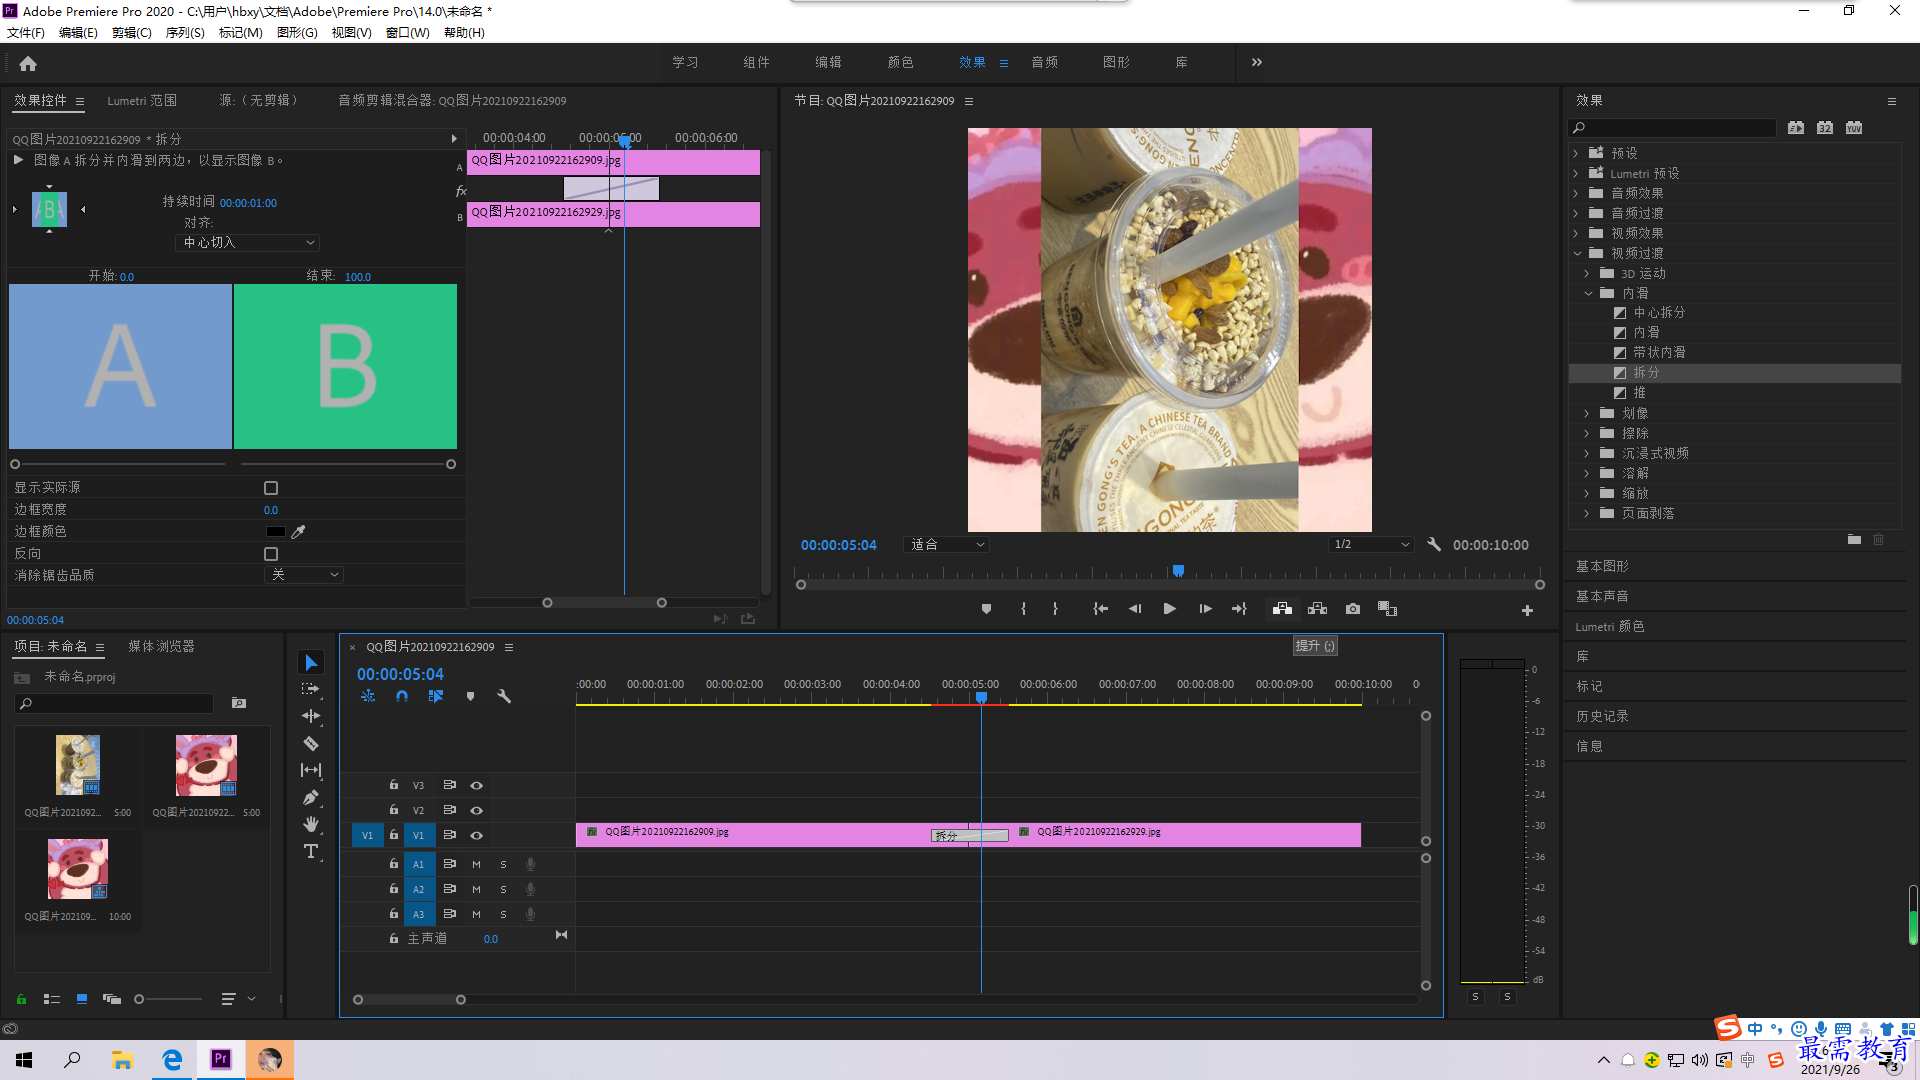
Task: Select the 带状内滑 transition
Action: [x=1659, y=353]
